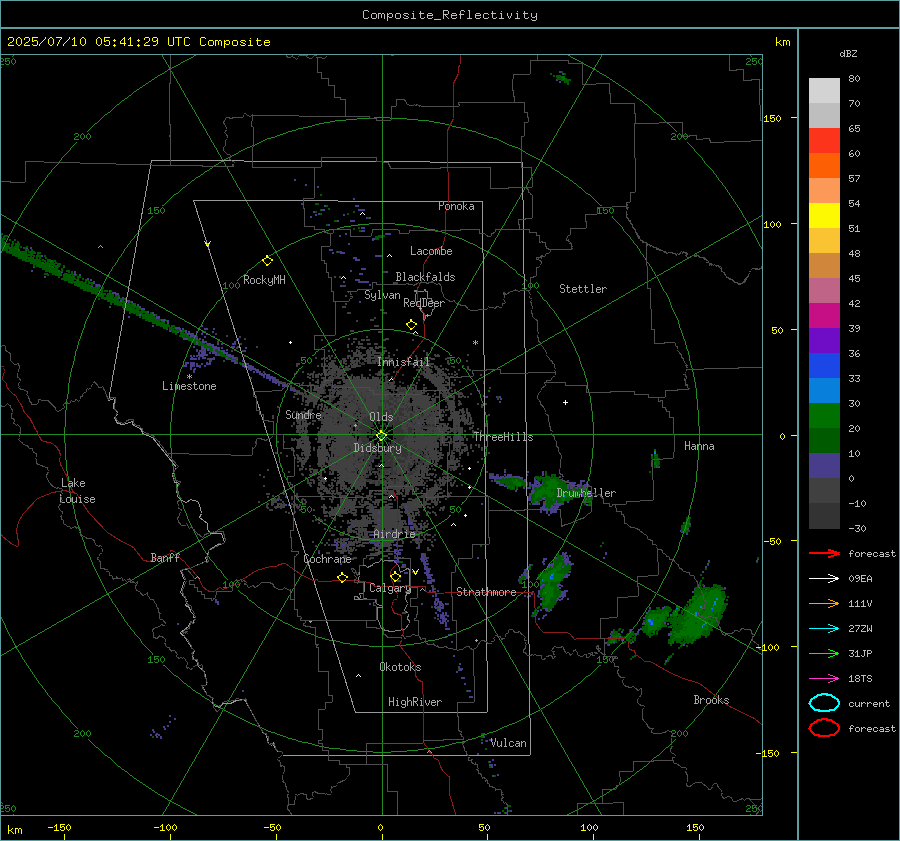Click the yellow diamond marker below Cochrane
Screen dimensions: 900x841
(342, 577)
